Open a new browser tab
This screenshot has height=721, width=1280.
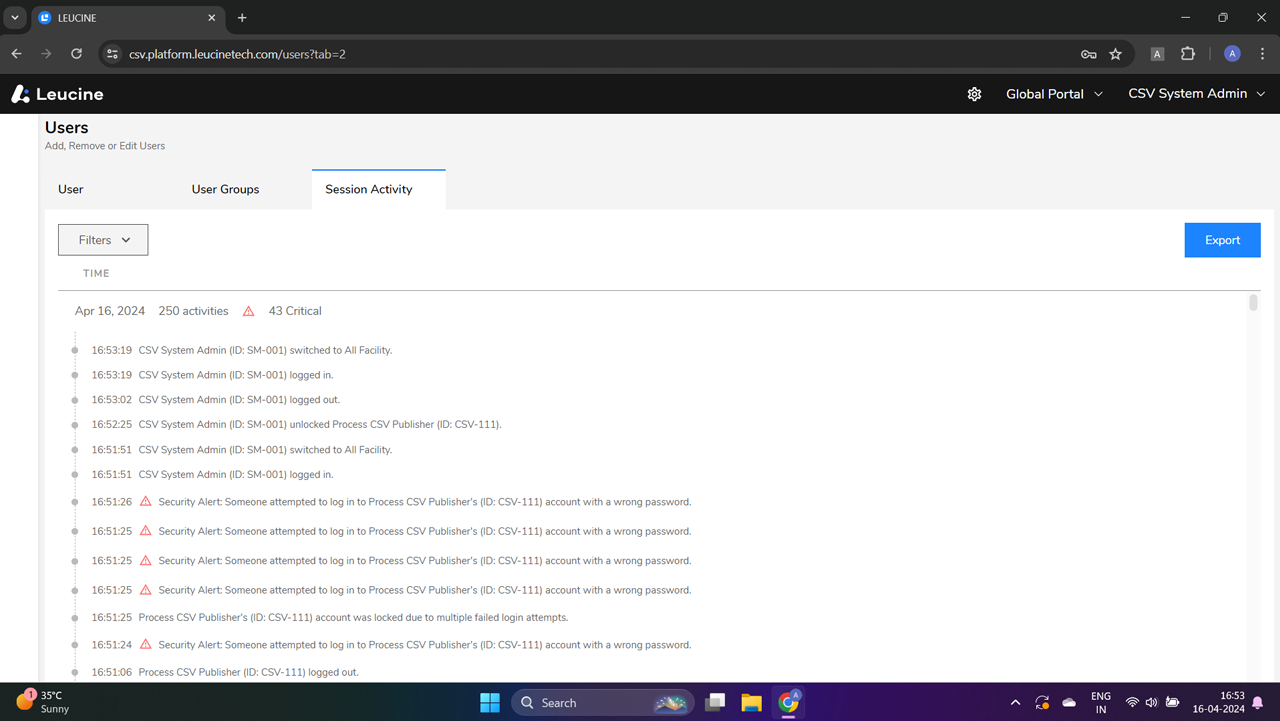click(x=242, y=18)
